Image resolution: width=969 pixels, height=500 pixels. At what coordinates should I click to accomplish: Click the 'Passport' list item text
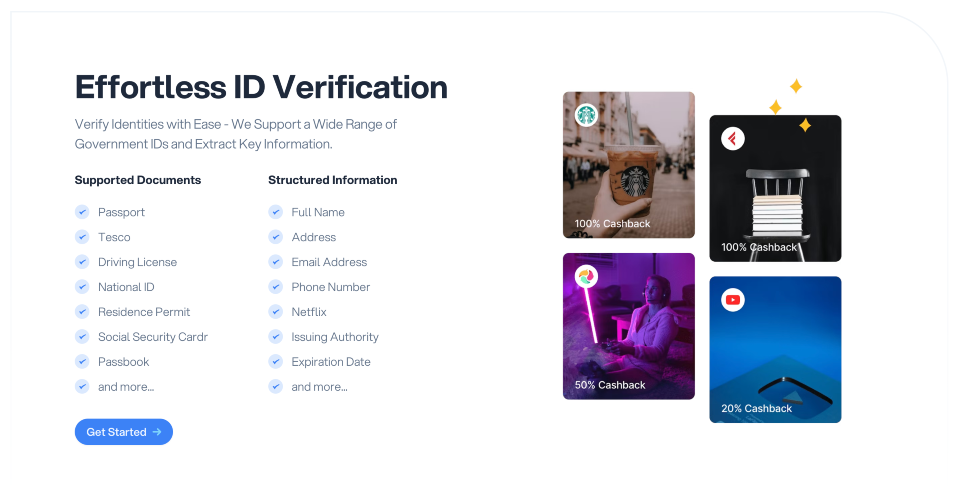tap(121, 212)
